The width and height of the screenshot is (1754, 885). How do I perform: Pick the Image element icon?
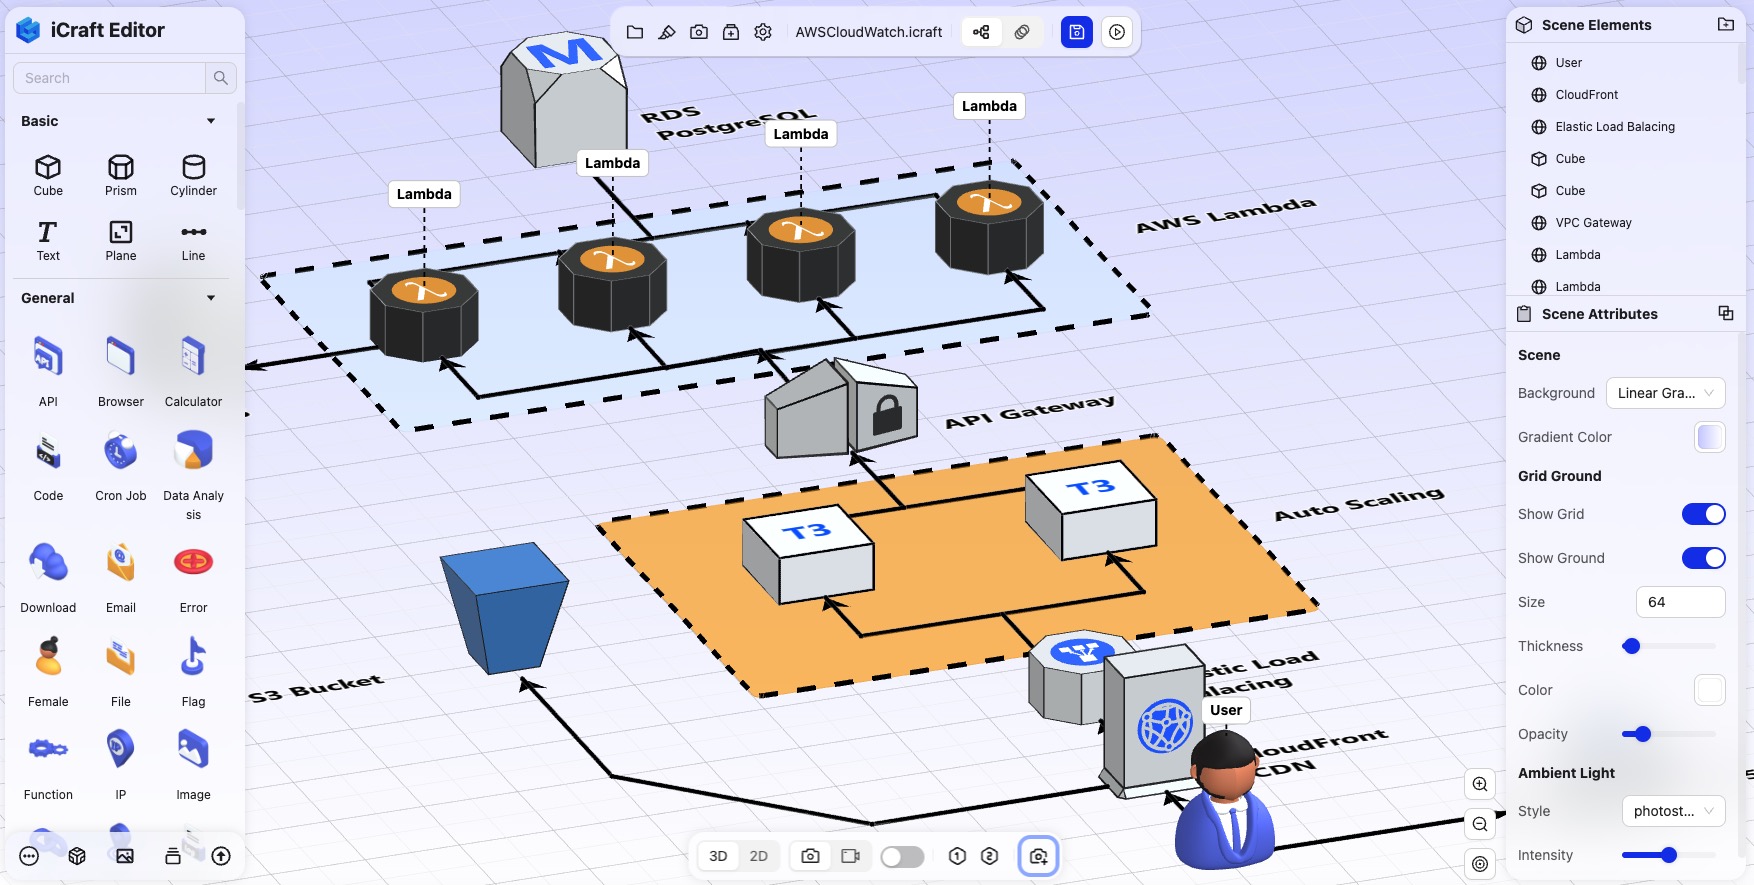pyautogui.click(x=193, y=749)
